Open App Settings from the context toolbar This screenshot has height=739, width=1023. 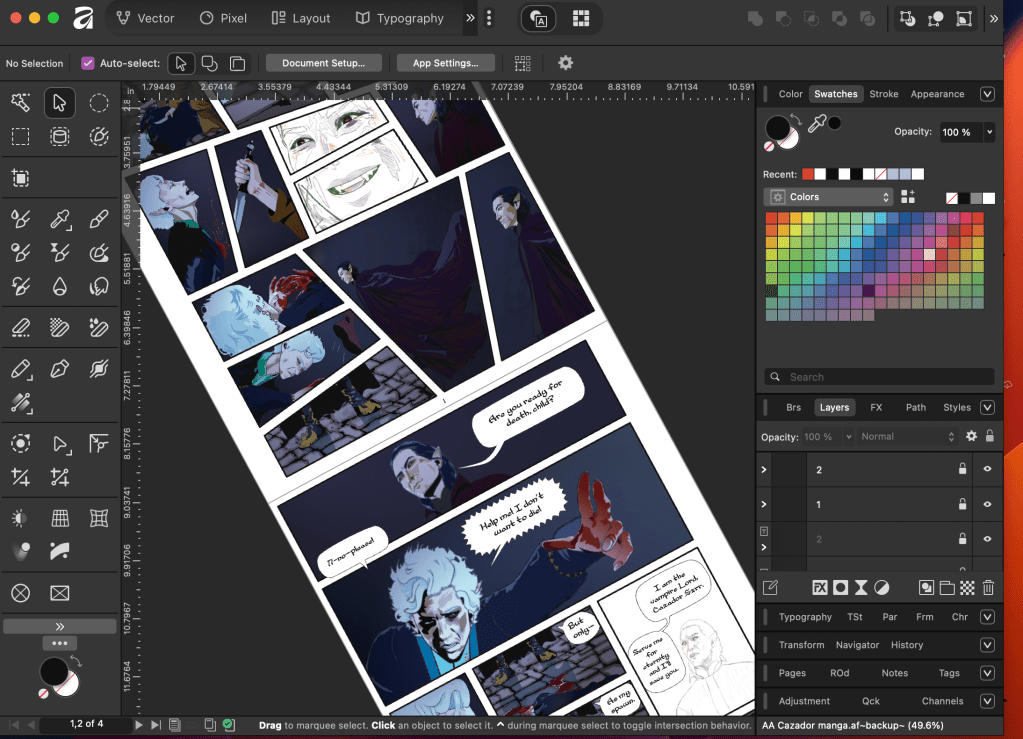pyautogui.click(x=445, y=63)
